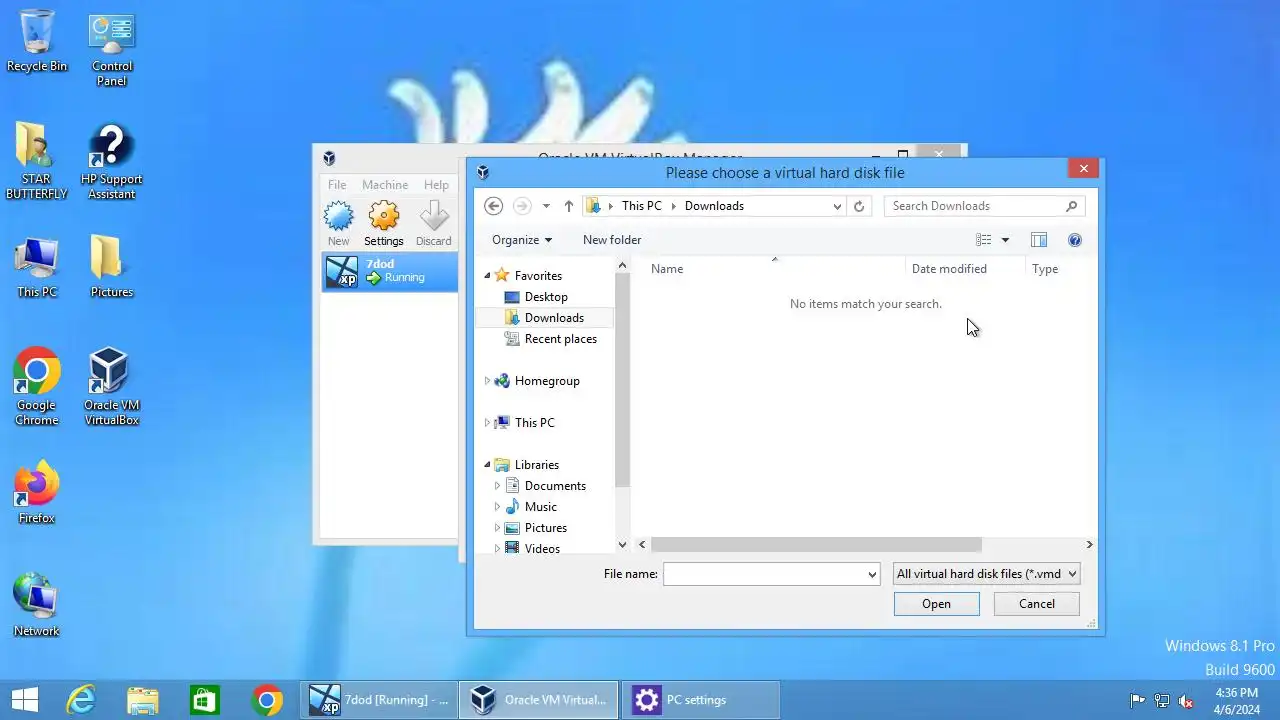Sort by Date modified column header
Screen dimensions: 1280x720
click(966, 269)
